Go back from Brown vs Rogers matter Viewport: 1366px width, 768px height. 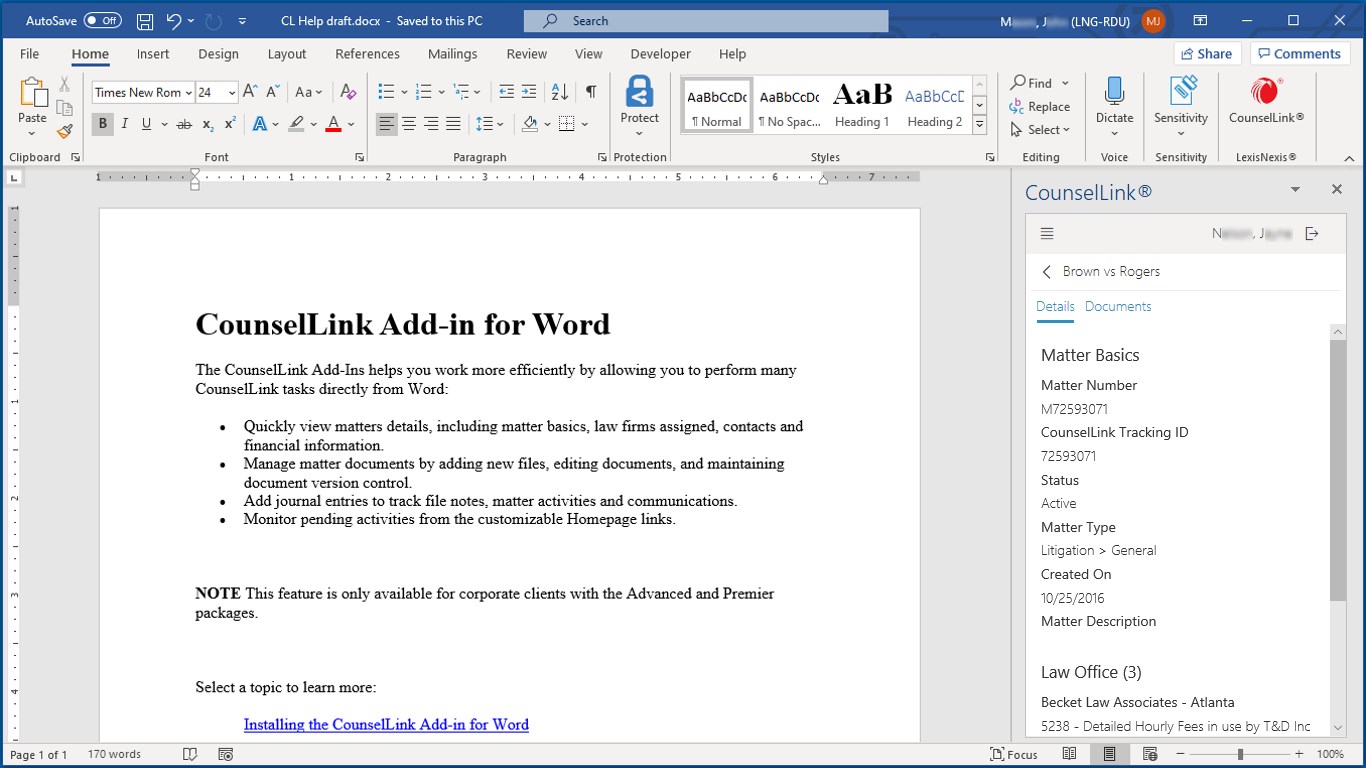[x=1047, y=271]
